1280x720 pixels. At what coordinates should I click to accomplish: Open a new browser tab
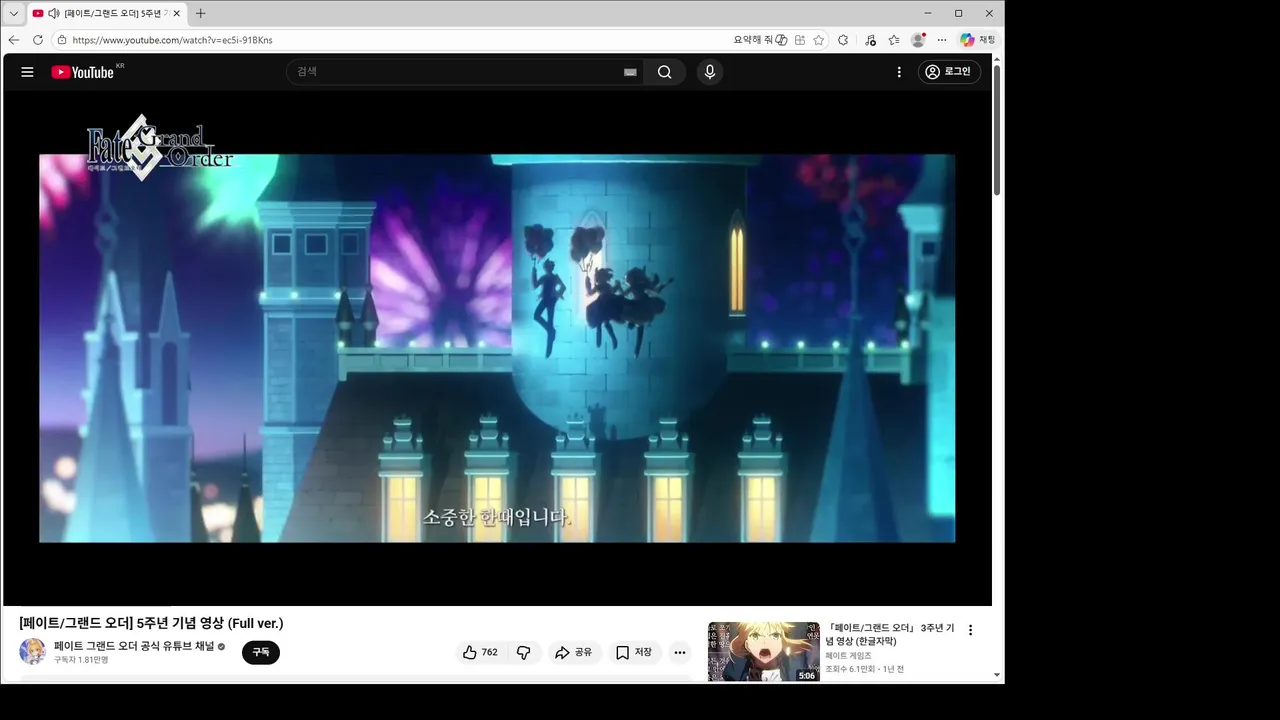tap(201, 13)
